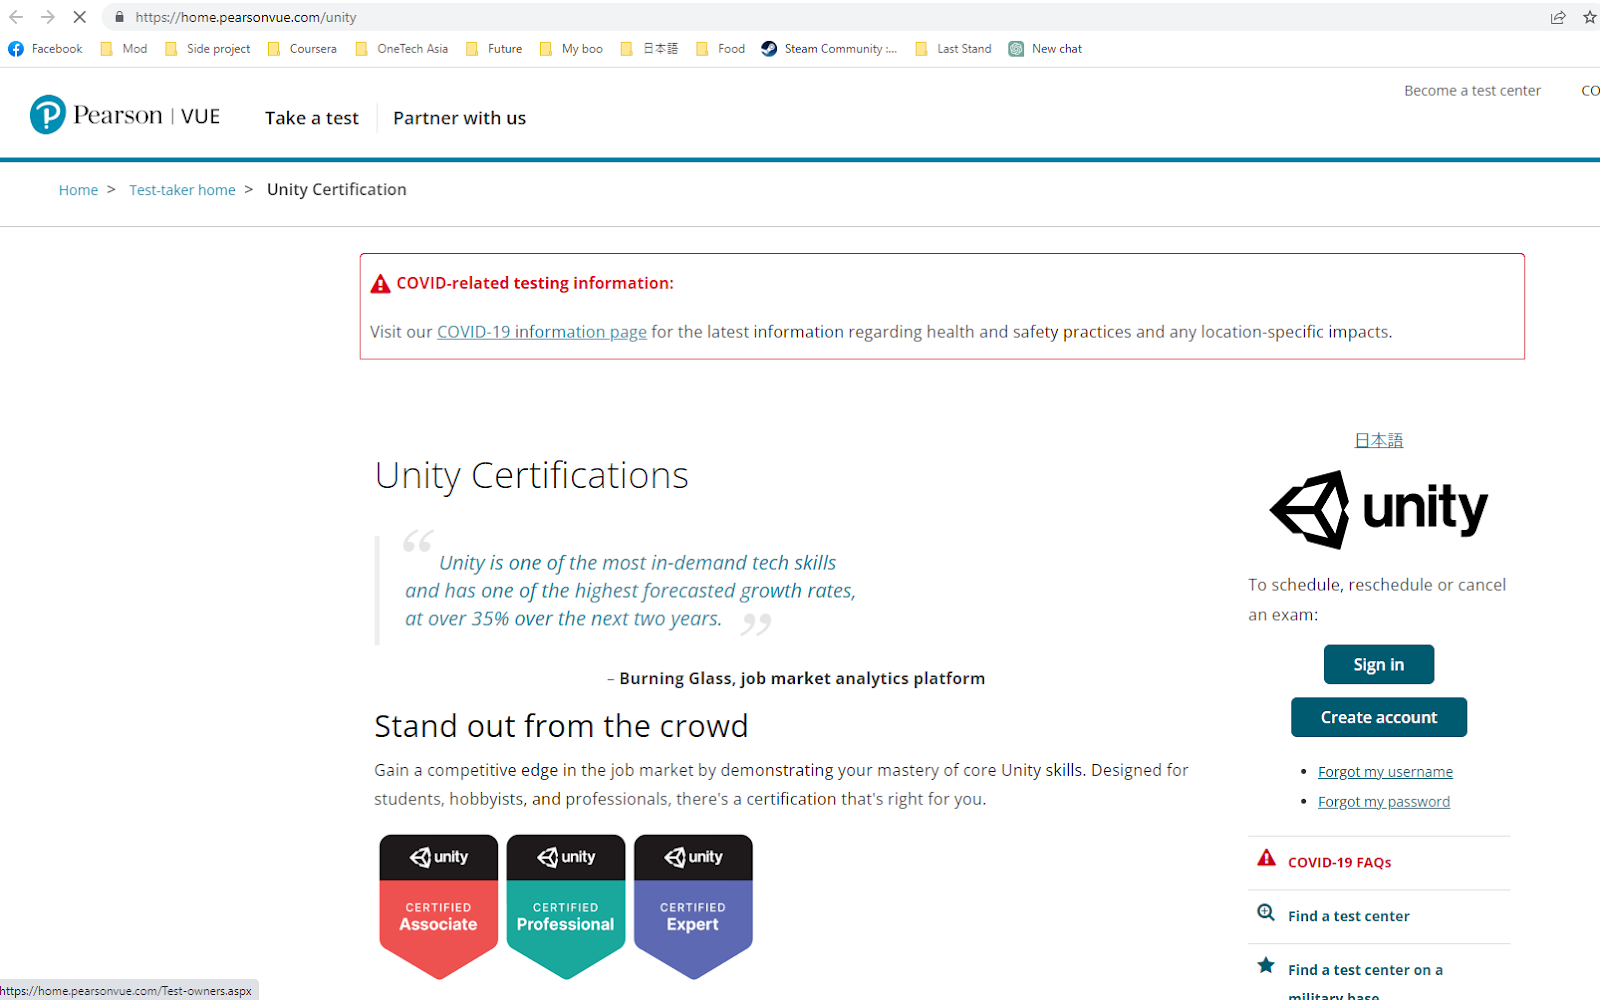Open the Facebook bookmark
This screenshot has height=1000, width=1600.
tap(46, 48)
